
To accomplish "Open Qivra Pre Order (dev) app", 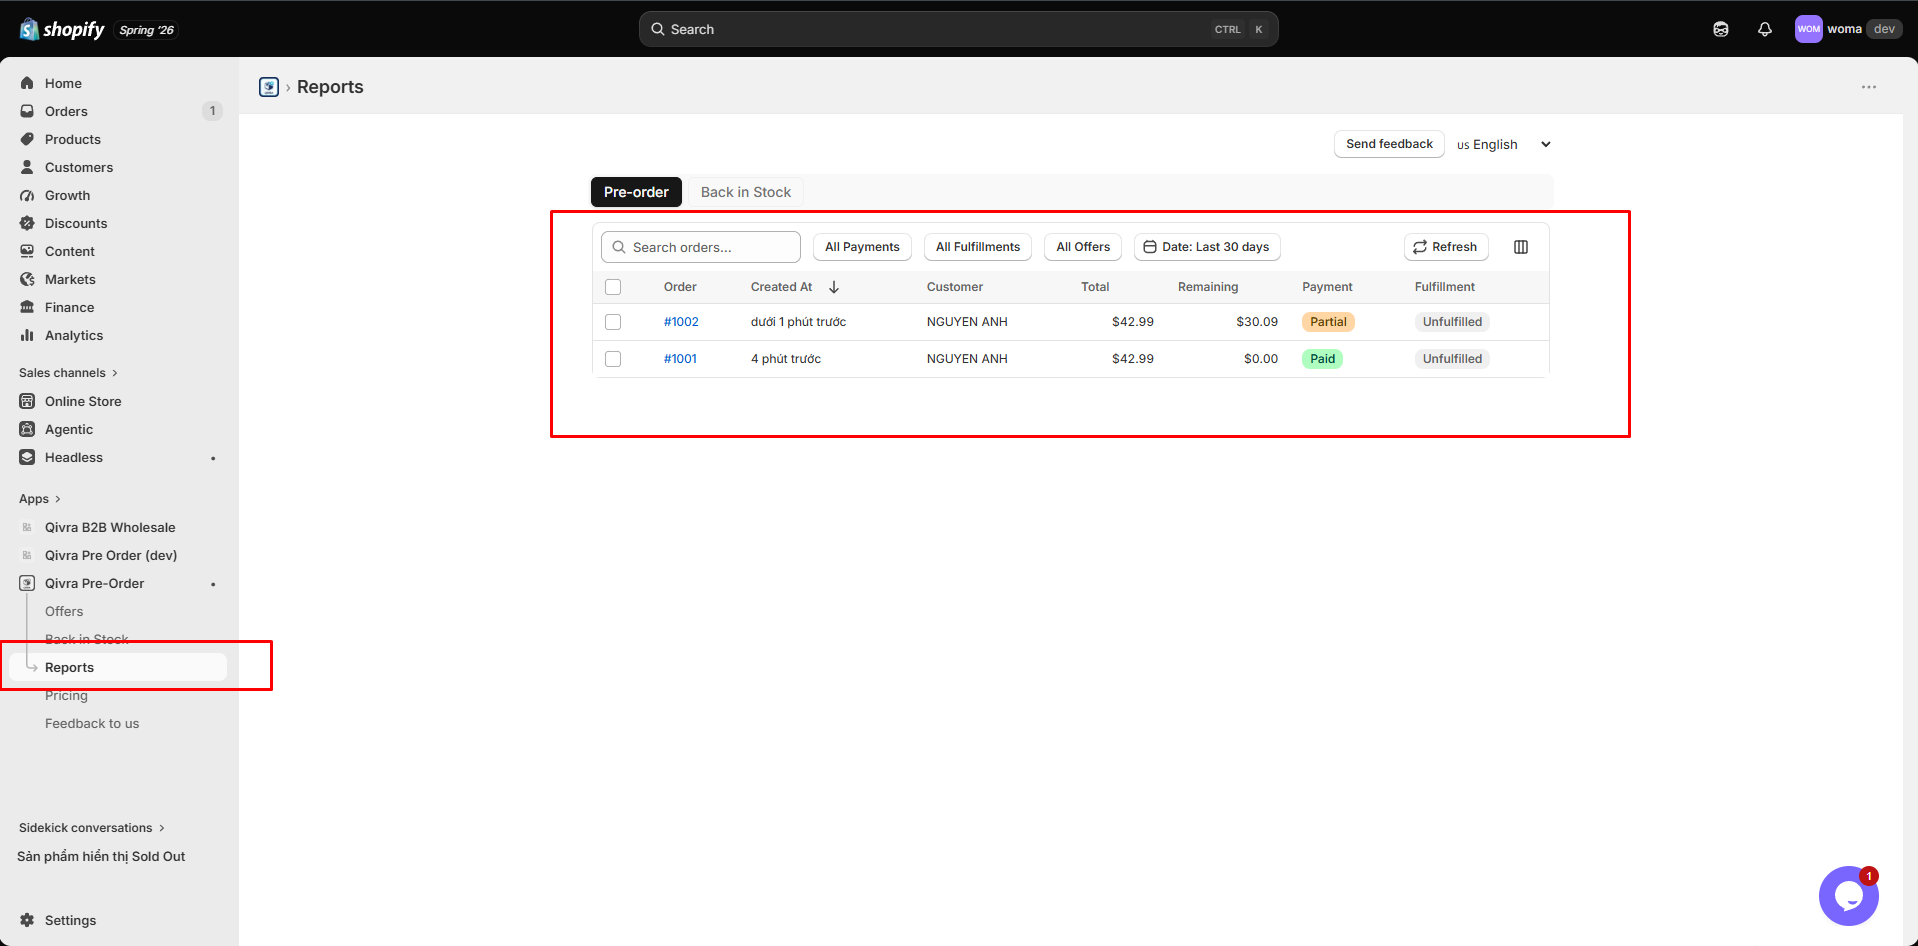I will pos(111,555).
